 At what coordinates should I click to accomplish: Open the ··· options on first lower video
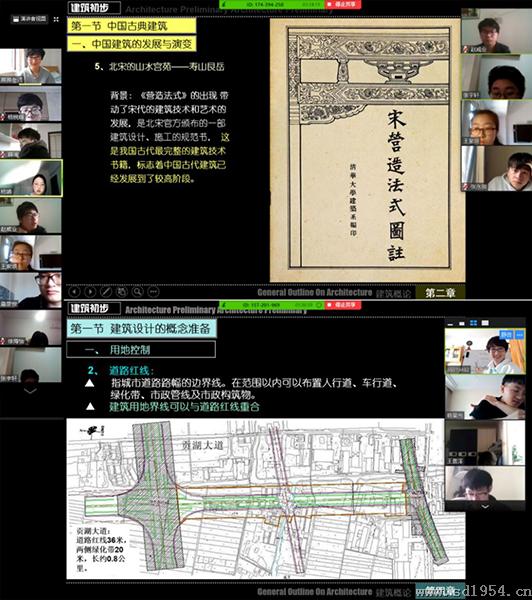tap(519, 334)
